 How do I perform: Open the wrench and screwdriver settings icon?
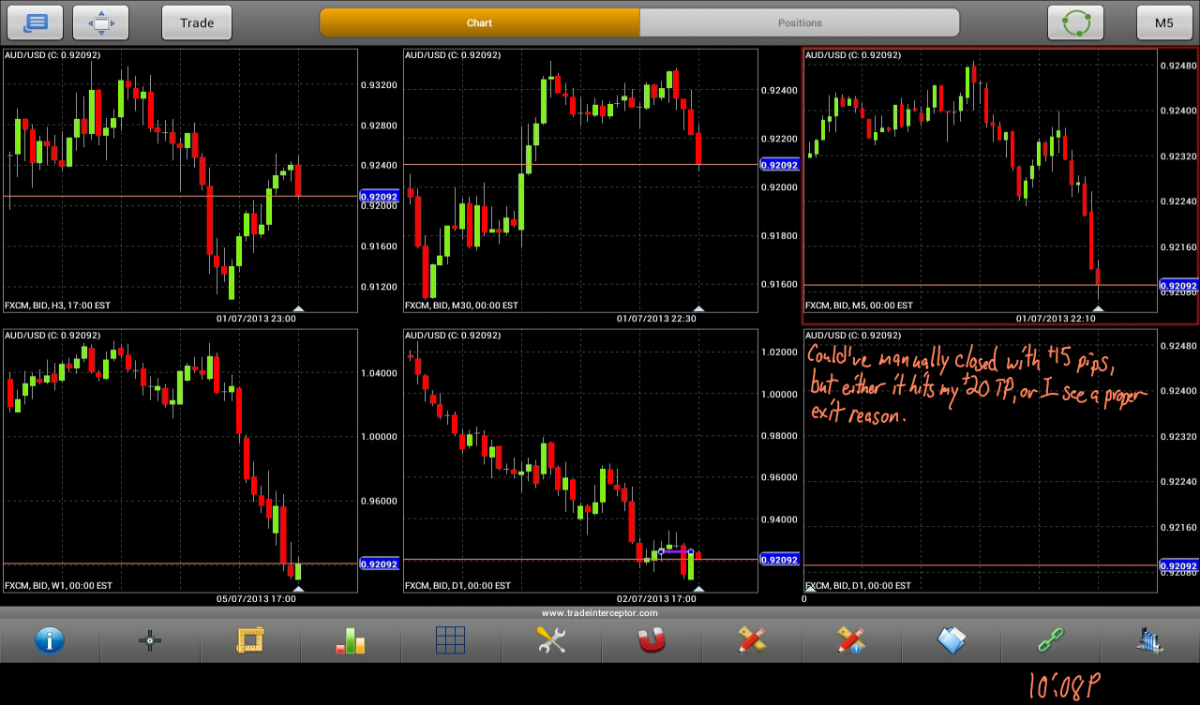point(551,640)
